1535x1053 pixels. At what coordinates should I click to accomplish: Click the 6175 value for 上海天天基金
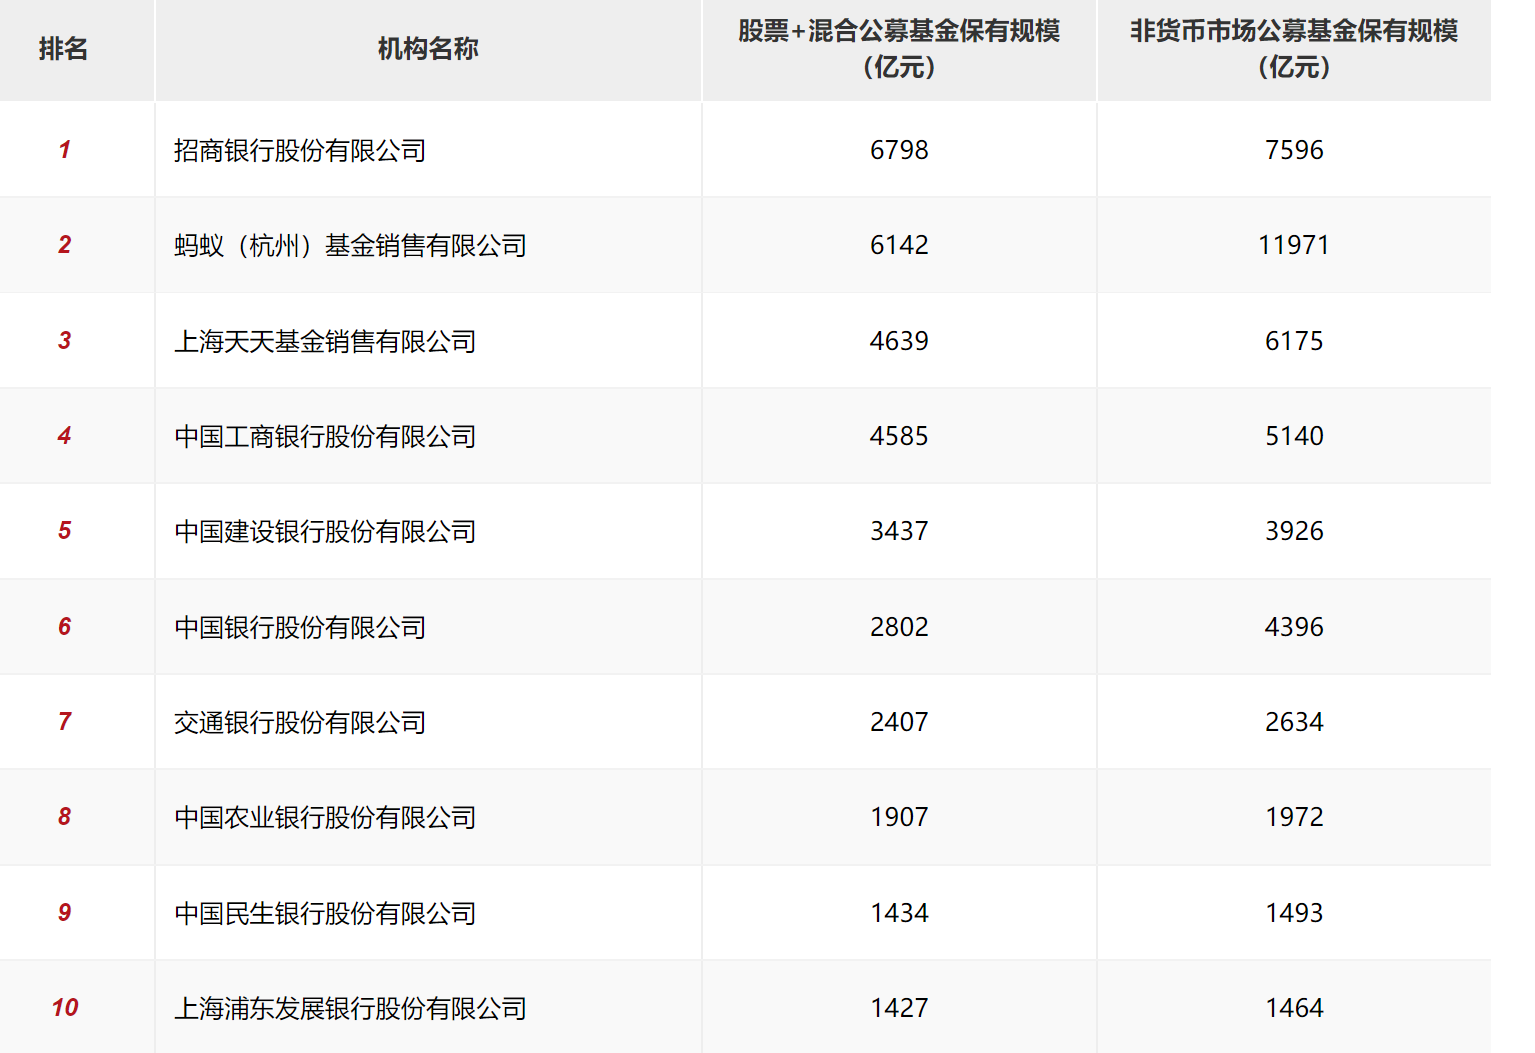click(1294, 341)
